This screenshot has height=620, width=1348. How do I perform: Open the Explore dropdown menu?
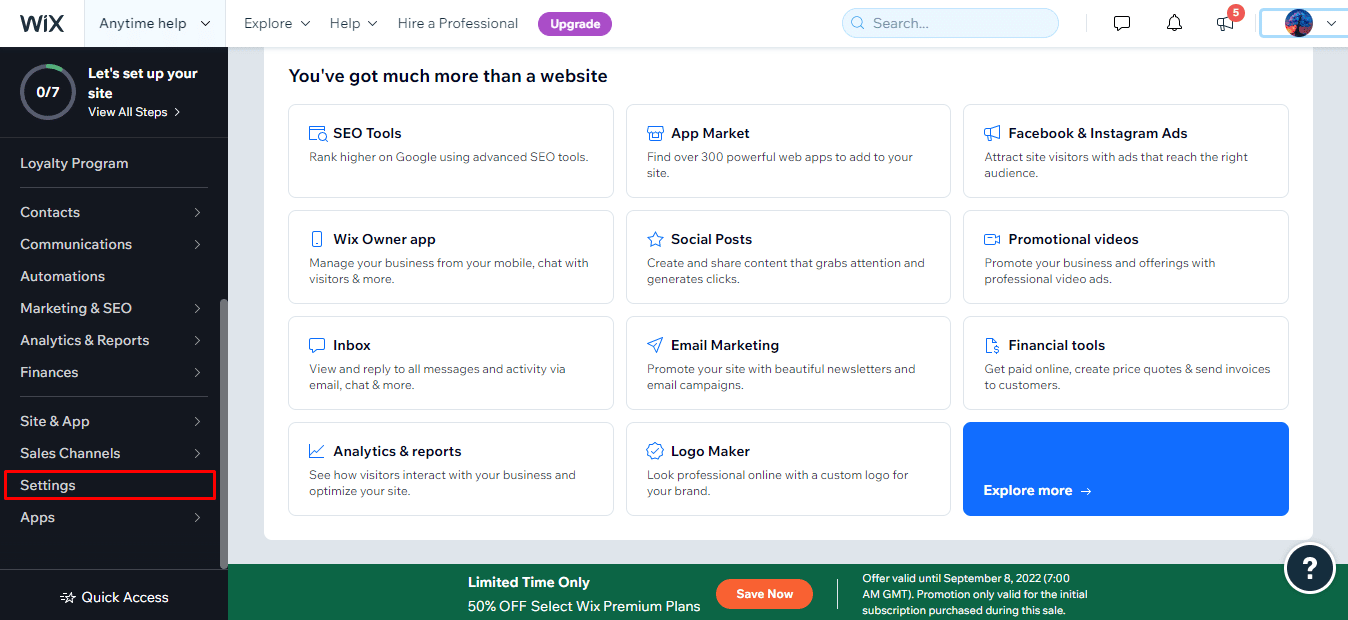[x=277, y=23]
